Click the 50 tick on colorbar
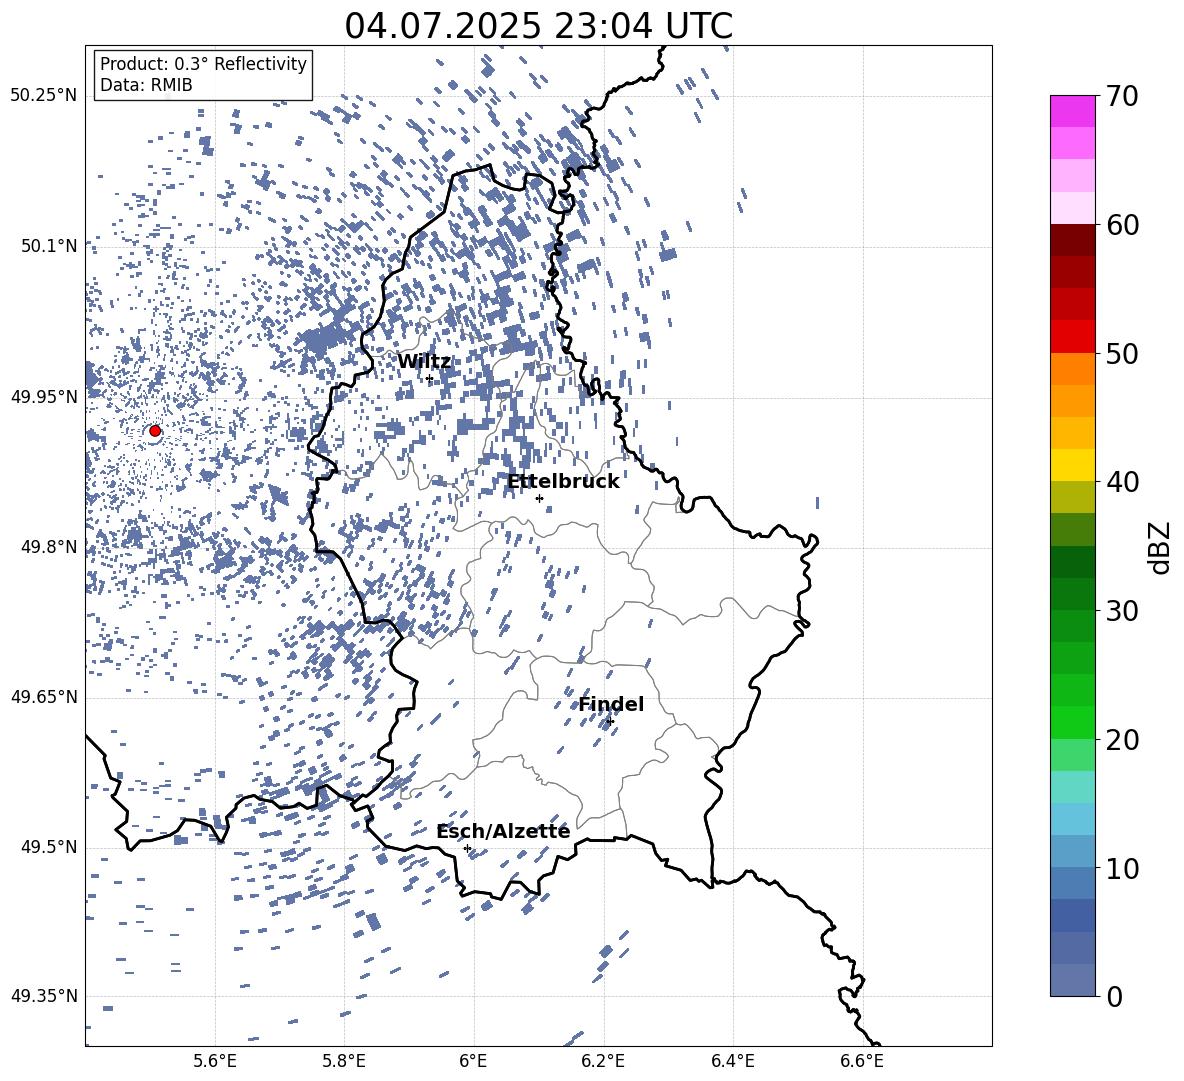 [x=1122, y=353]
